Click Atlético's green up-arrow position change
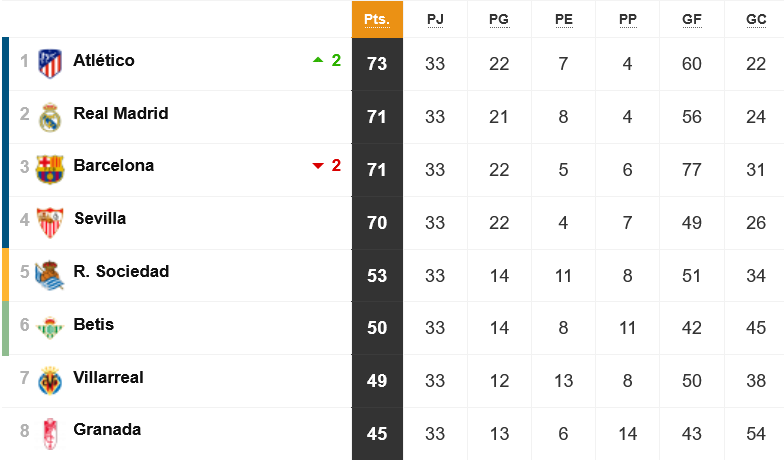The image size is (784, 460). 327,60
